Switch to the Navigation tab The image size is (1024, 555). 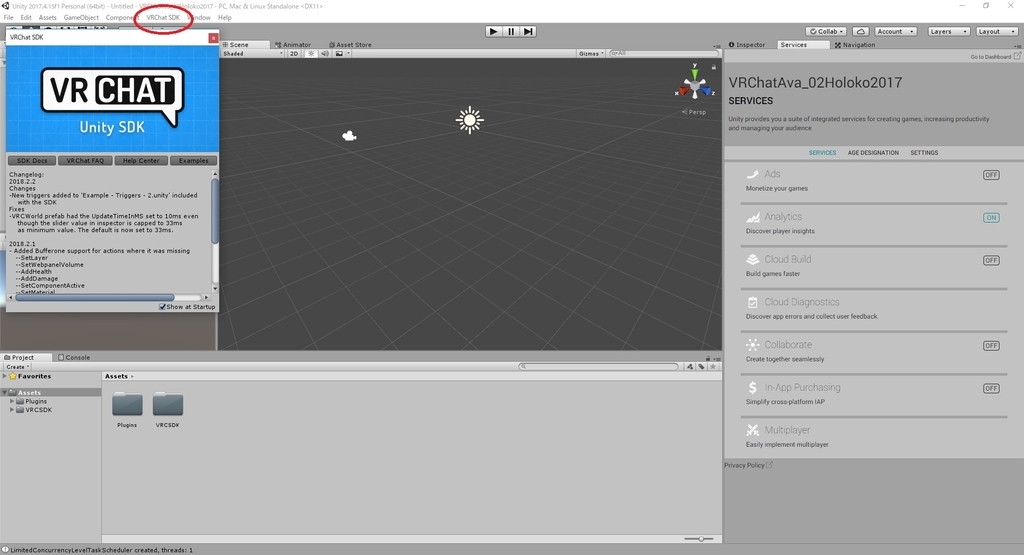(x=855, y=45)
